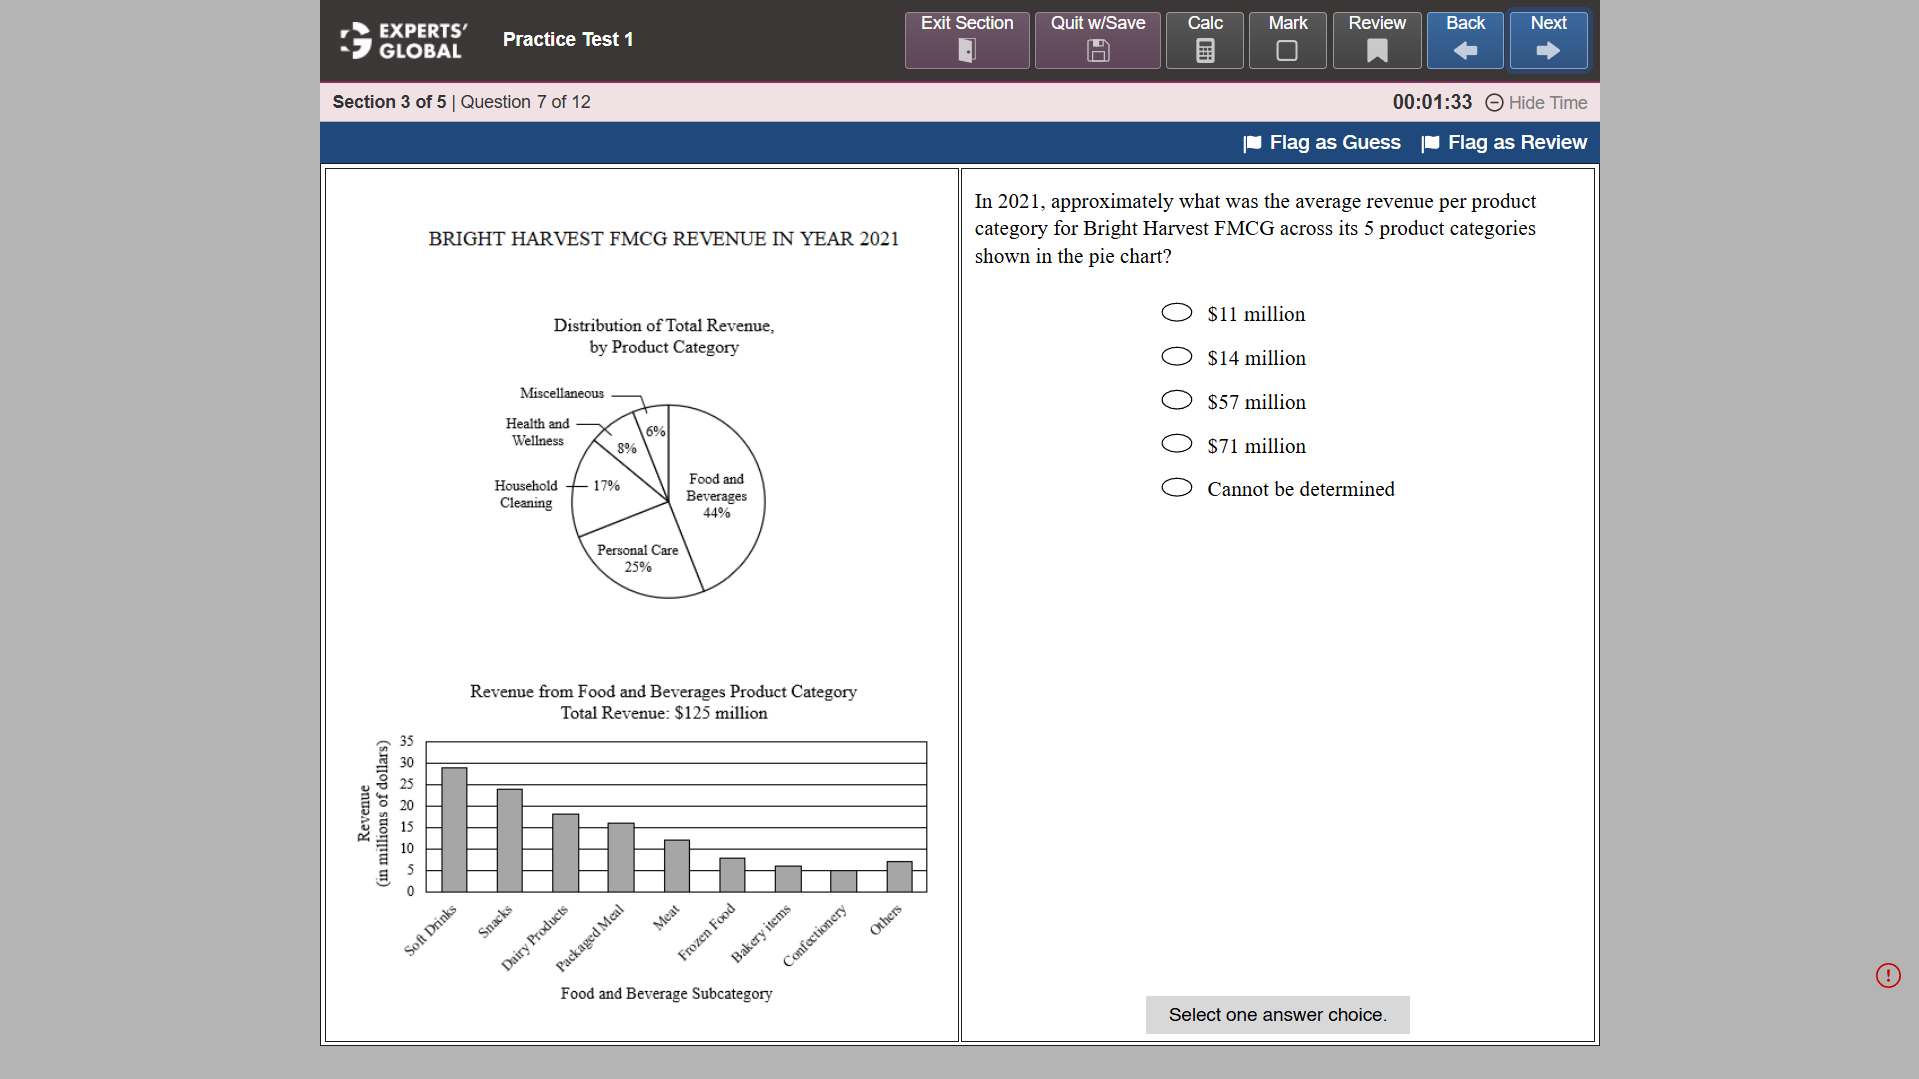Click the minus icon beside Hide Time
The height and width of the screenshot is (1079, 1919).
coord(1494,103)
